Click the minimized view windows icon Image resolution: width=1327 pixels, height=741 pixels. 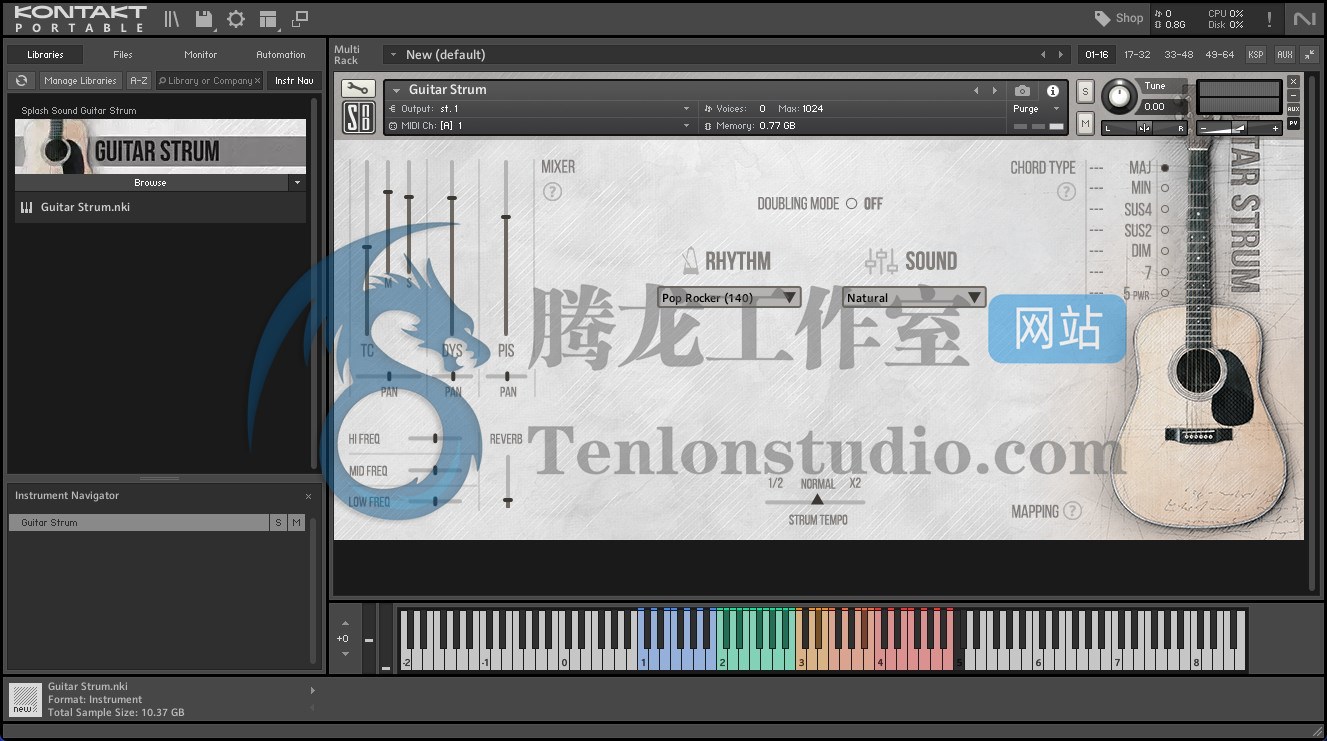[300, 19]
